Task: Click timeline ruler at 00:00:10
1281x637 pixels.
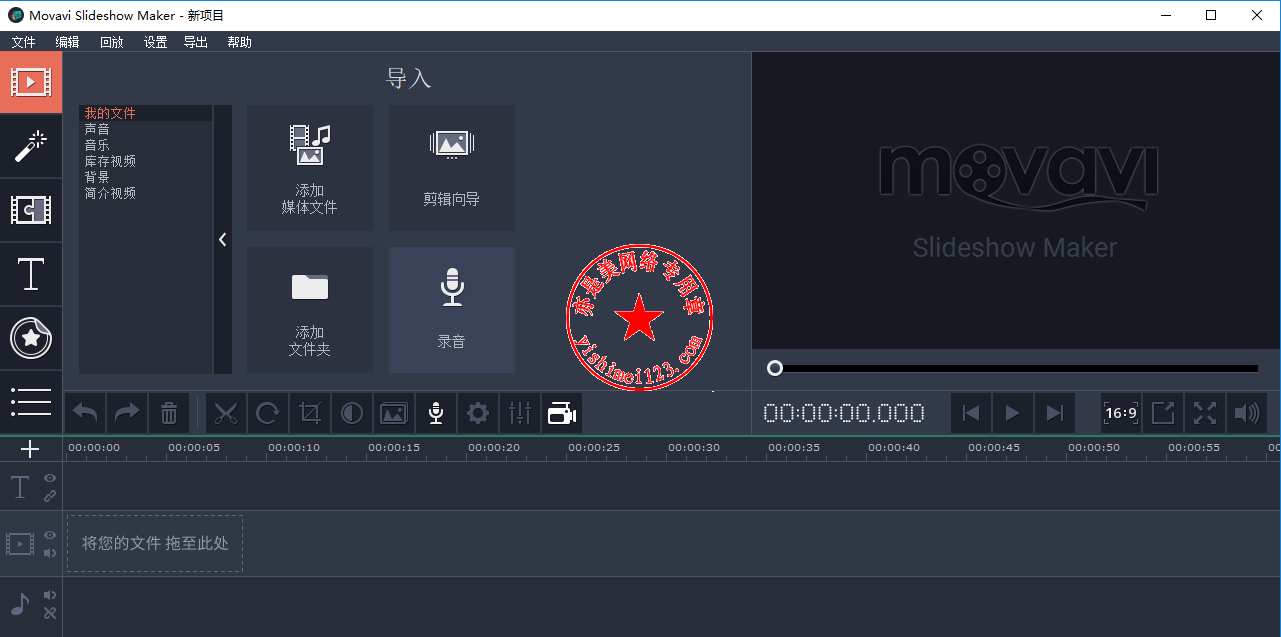Action: [x=294, y=448]
